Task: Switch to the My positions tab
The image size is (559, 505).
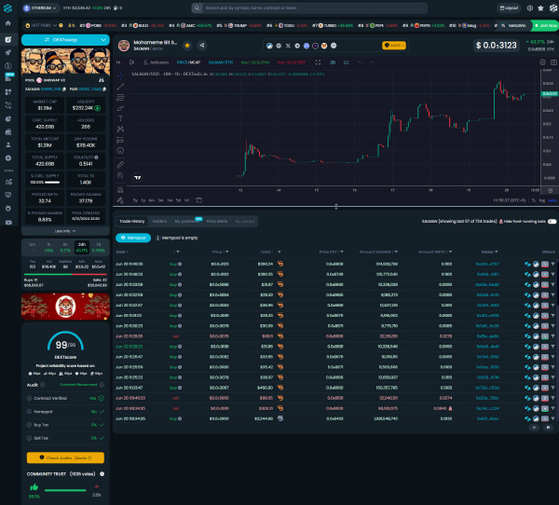Action: [x=186, y=221]
